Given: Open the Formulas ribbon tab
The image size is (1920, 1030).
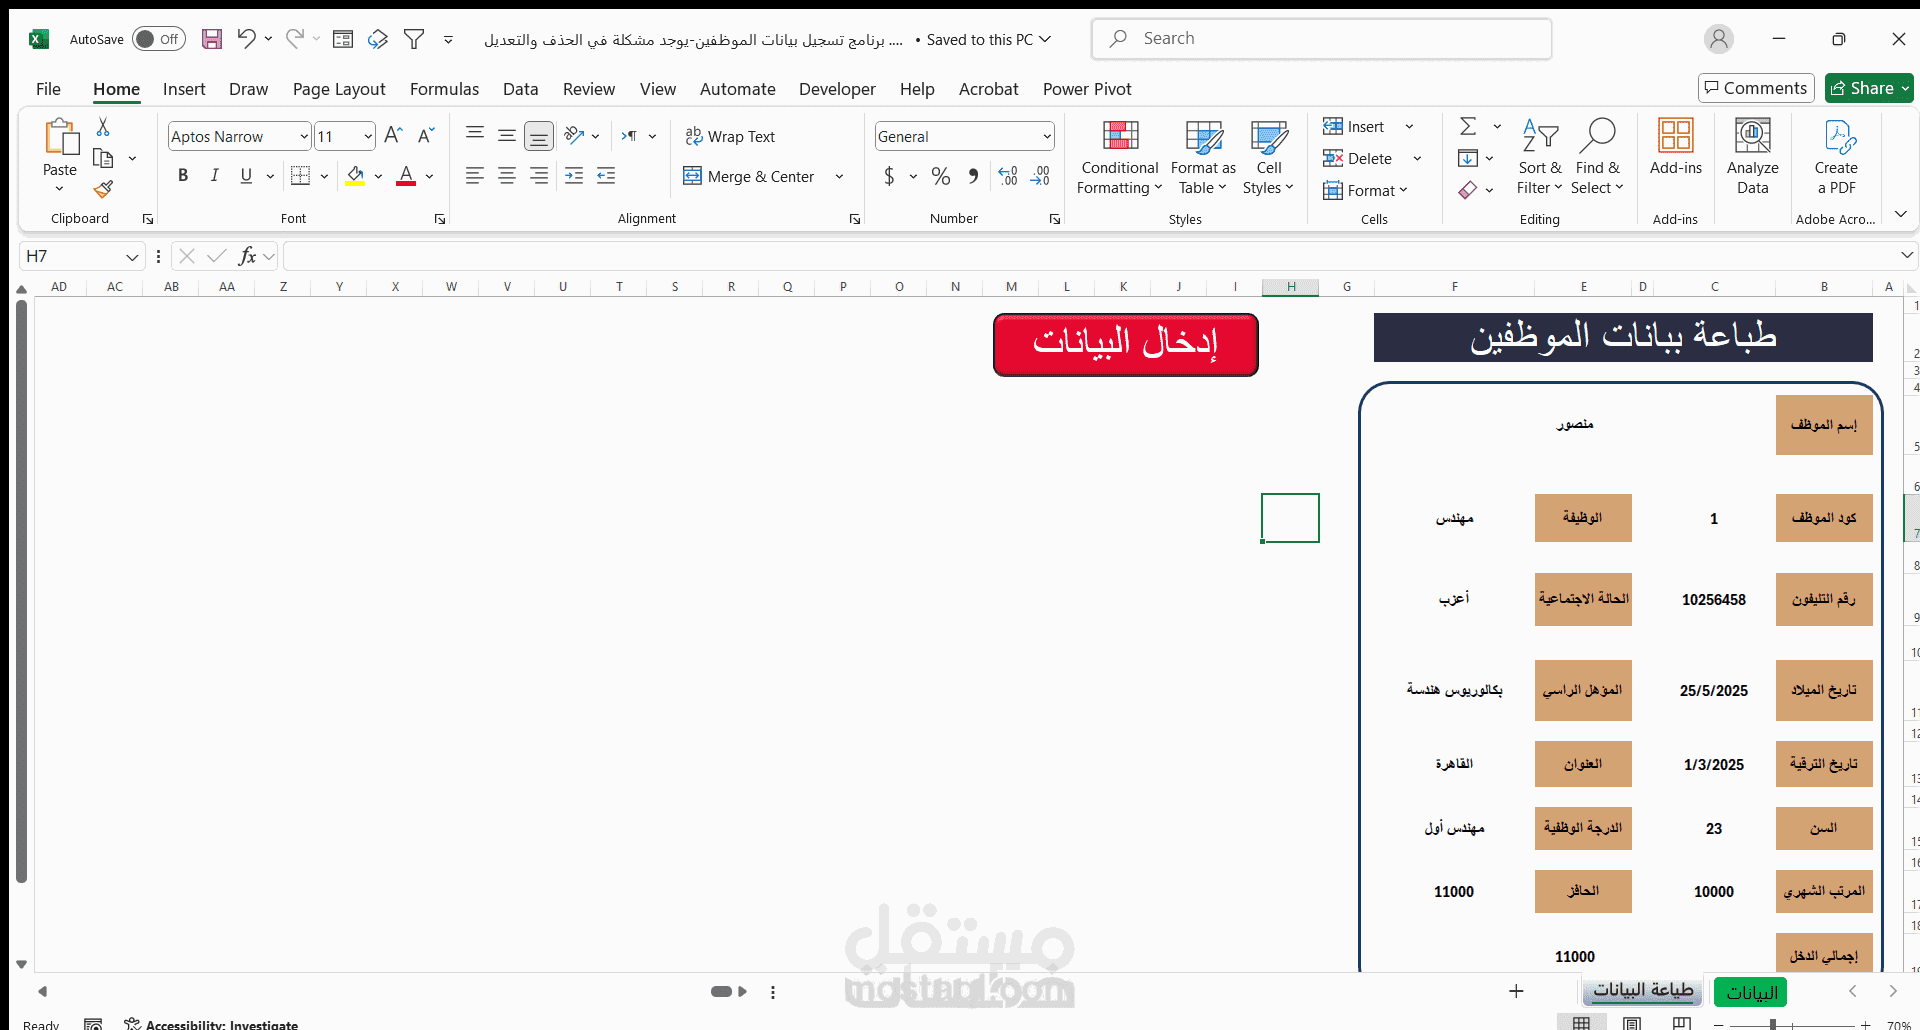Looking at the screenshot, I should pos(444,89).
